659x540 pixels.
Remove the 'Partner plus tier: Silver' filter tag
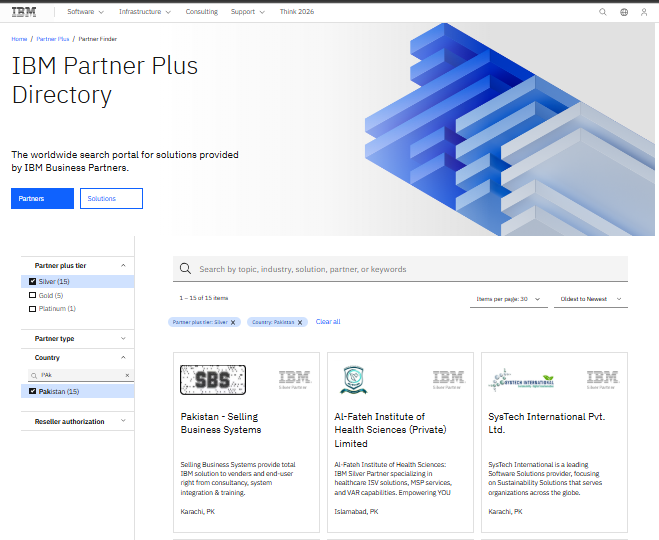click(233, 322)
